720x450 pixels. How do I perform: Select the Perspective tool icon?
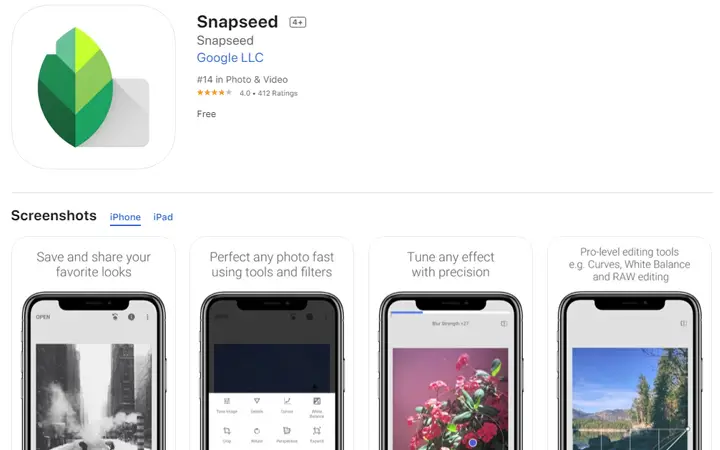coord(287,431)
